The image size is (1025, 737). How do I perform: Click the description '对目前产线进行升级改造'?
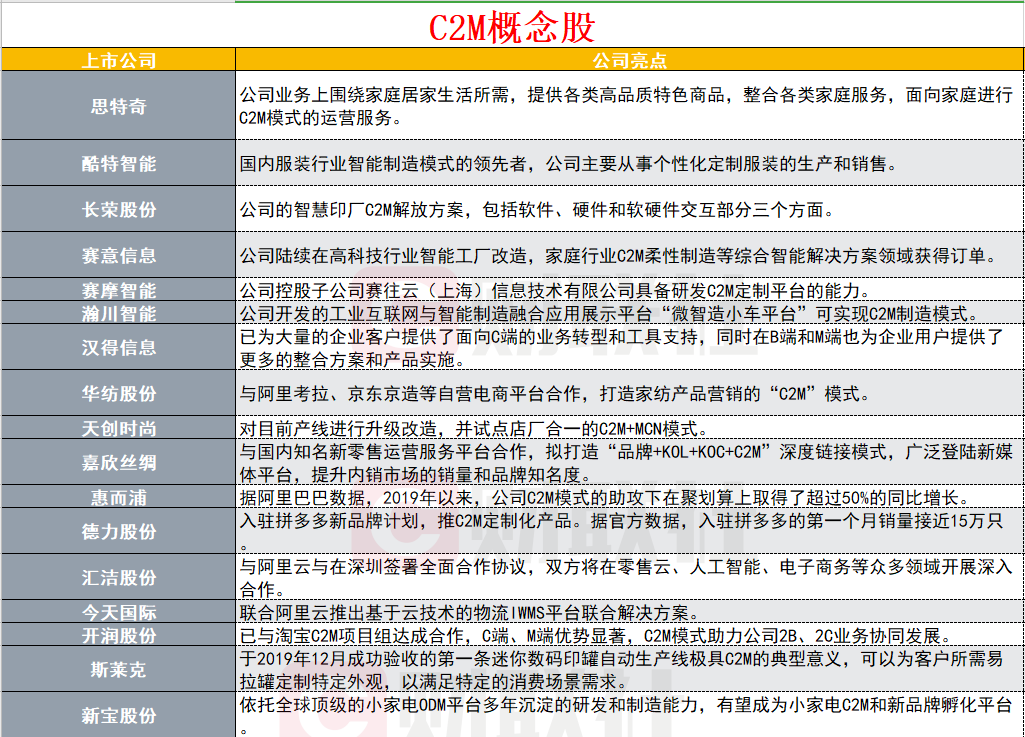point(630,428)
